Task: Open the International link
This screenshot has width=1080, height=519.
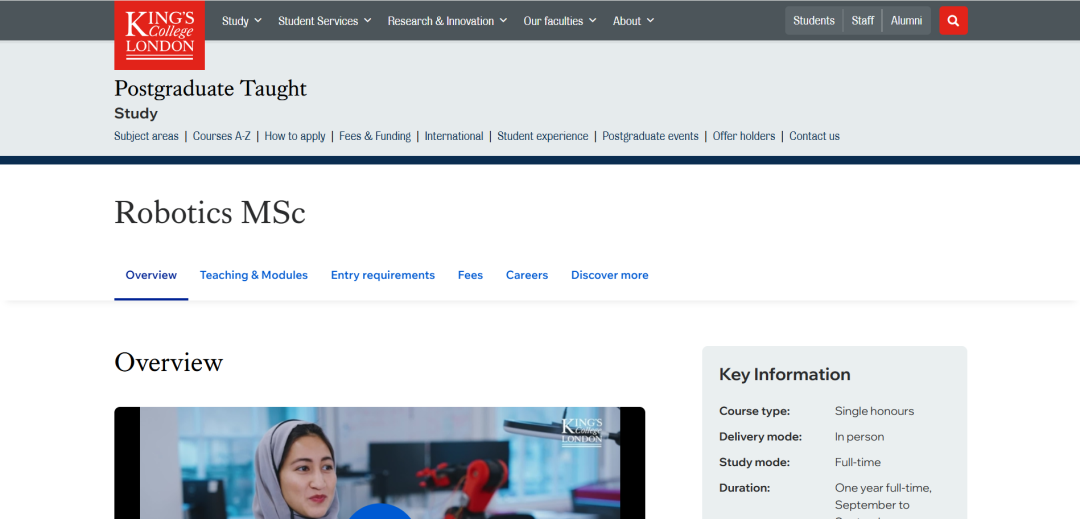Action: pyautogui.click(x=454, y=136)
